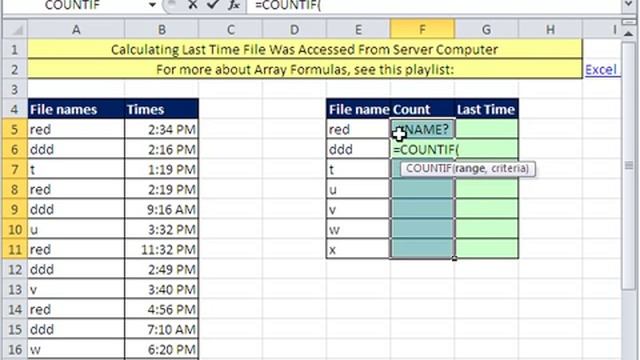Expand the formula bar with chevron
640x360 pixels.
(629, 5)
